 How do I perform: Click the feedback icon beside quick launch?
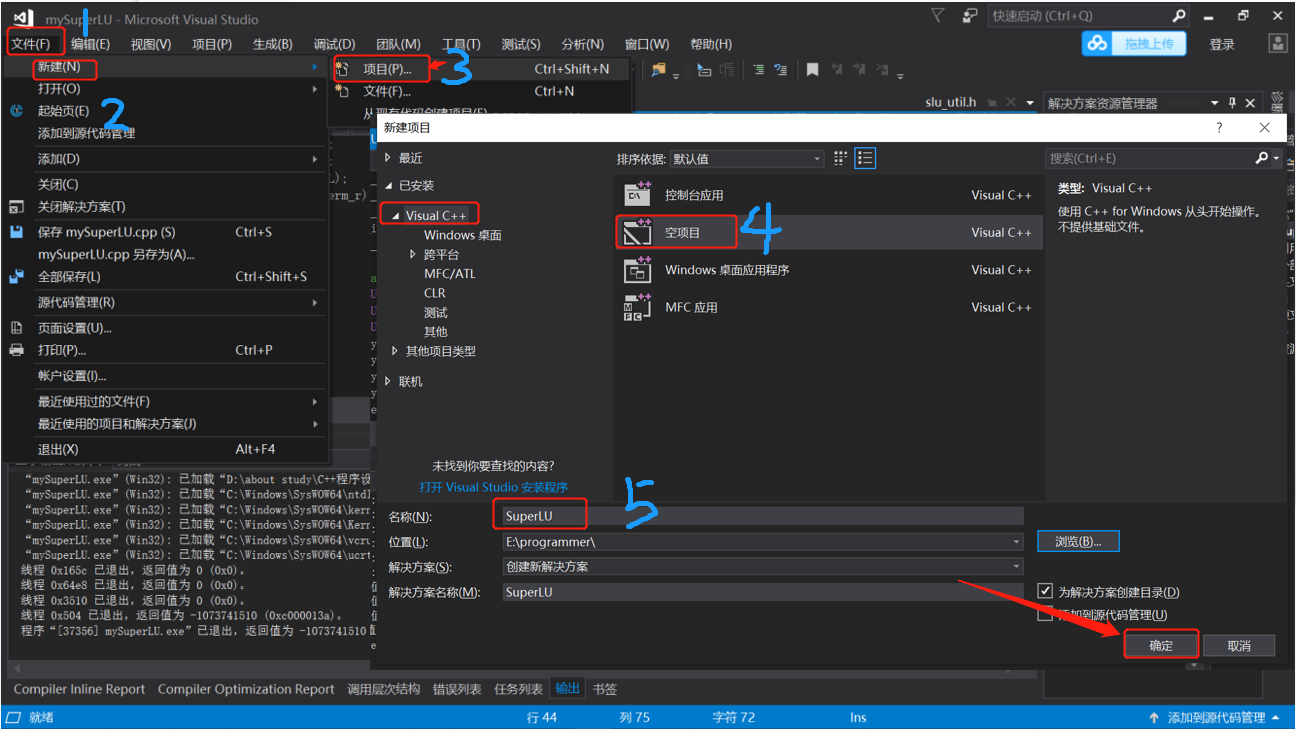pos(969,15)
